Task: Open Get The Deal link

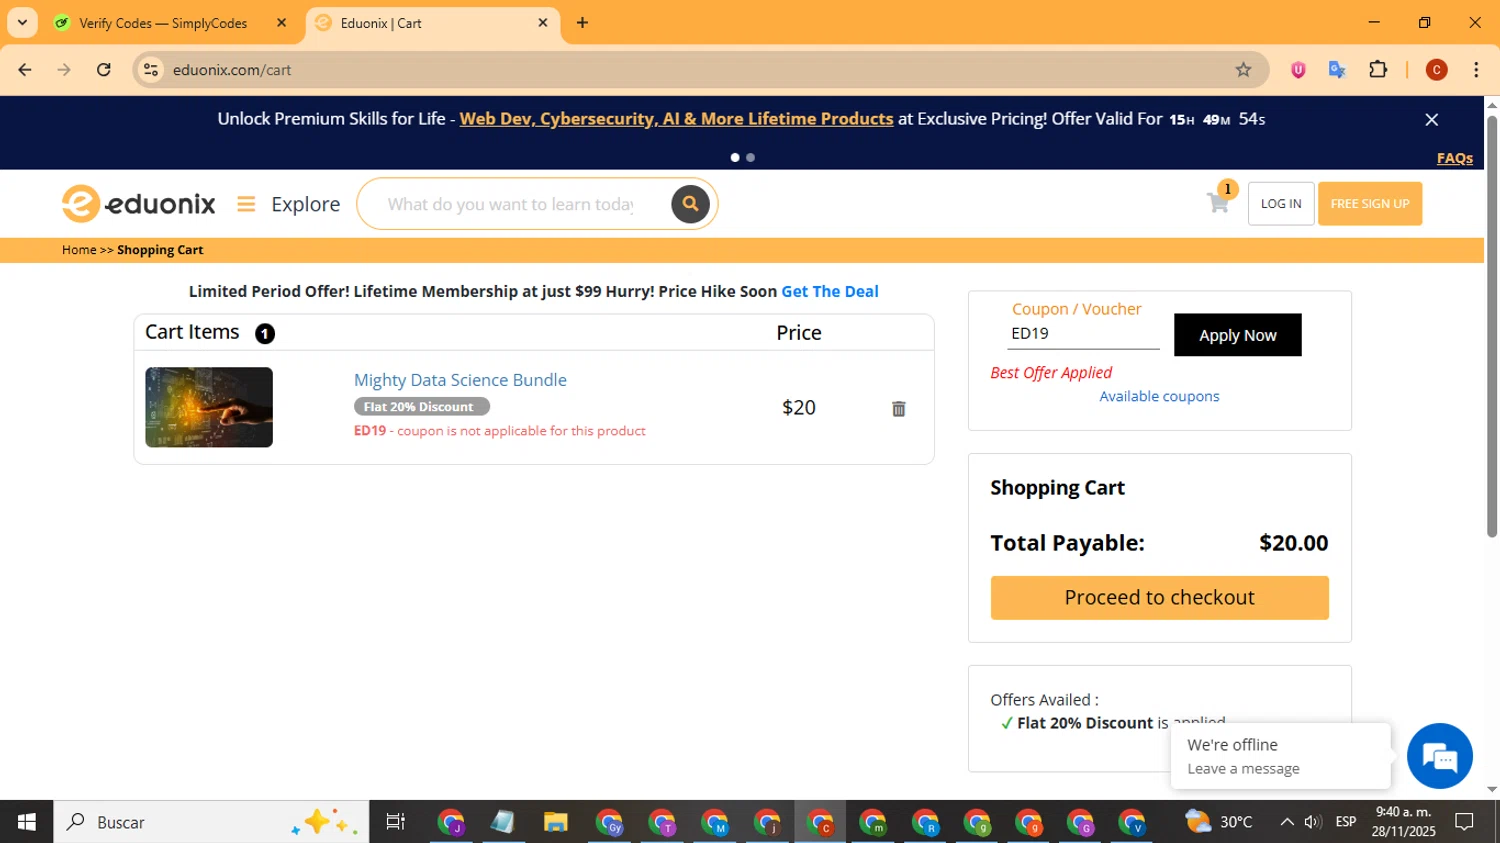Action: 830,291
